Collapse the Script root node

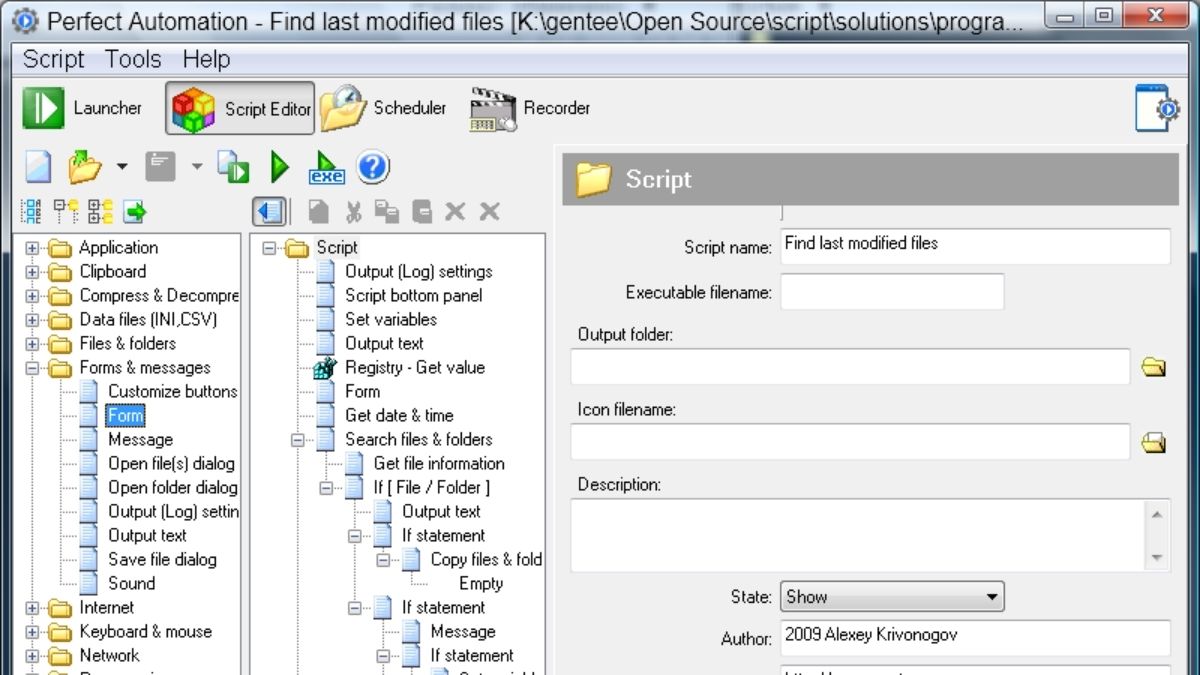click(x=270, y=247)
